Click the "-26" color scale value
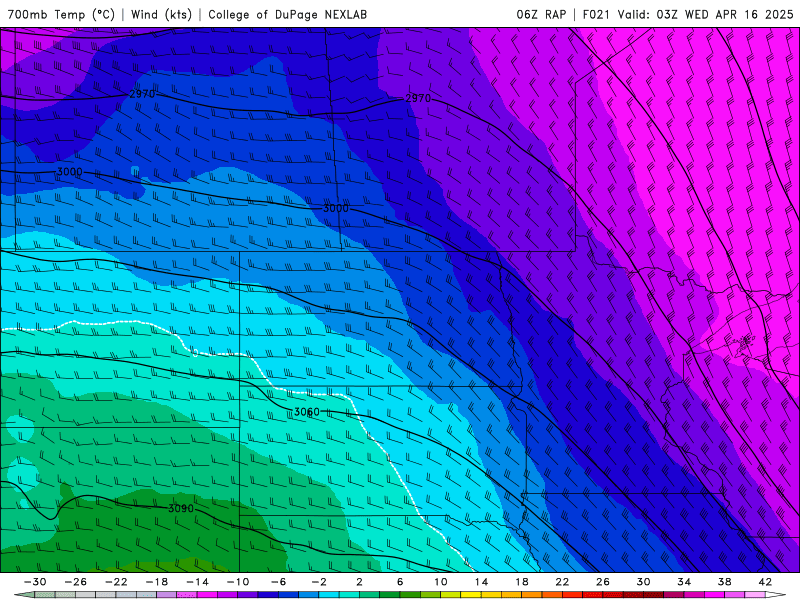Screen dimensions: 800x600 click(x=76, y=582)
